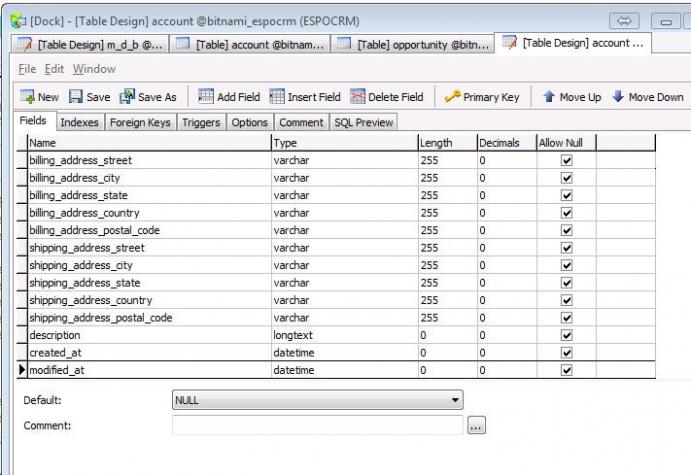Click the Comment ellipsis button
Viewport: 691px width, 475px height.
(476, 426)
